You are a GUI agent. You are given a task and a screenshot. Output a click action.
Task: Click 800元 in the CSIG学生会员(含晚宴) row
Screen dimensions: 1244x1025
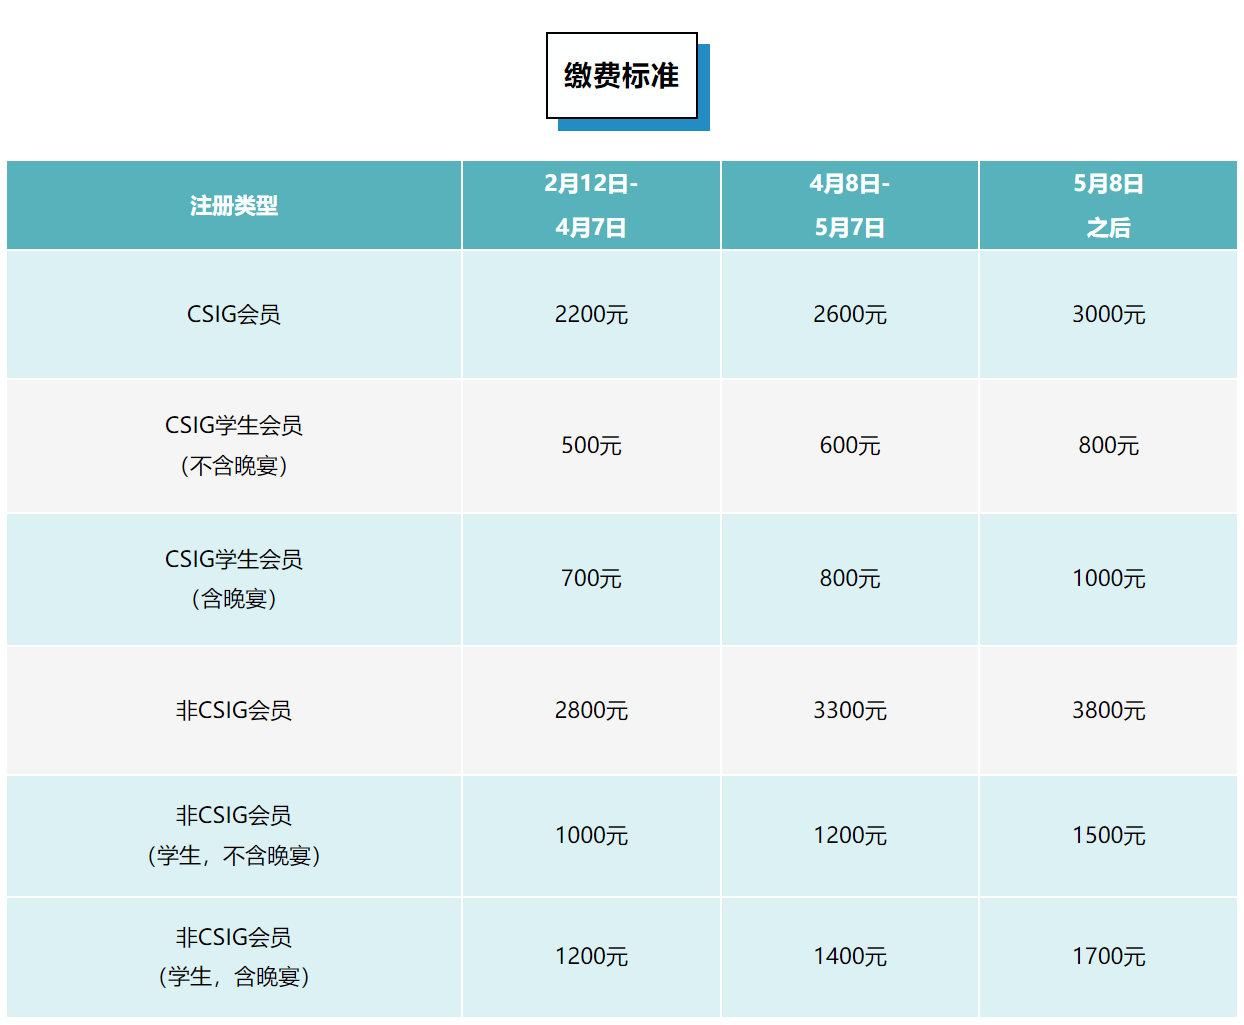[850, 579]
